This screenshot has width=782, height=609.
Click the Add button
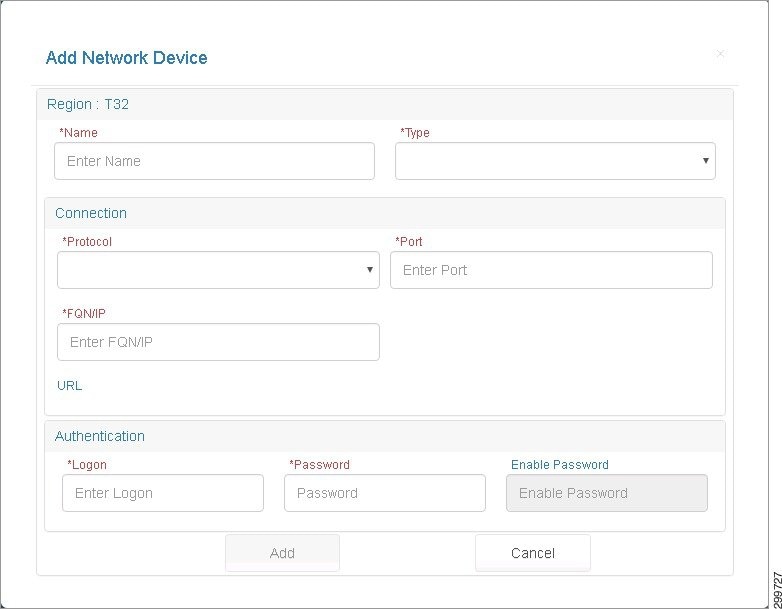tap(282, 553)
